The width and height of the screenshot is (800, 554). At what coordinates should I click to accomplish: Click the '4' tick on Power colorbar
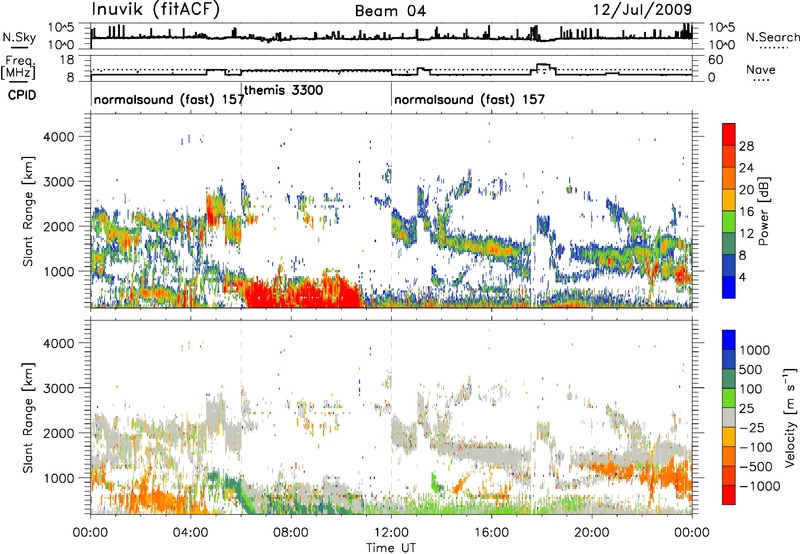pos(742,277)
